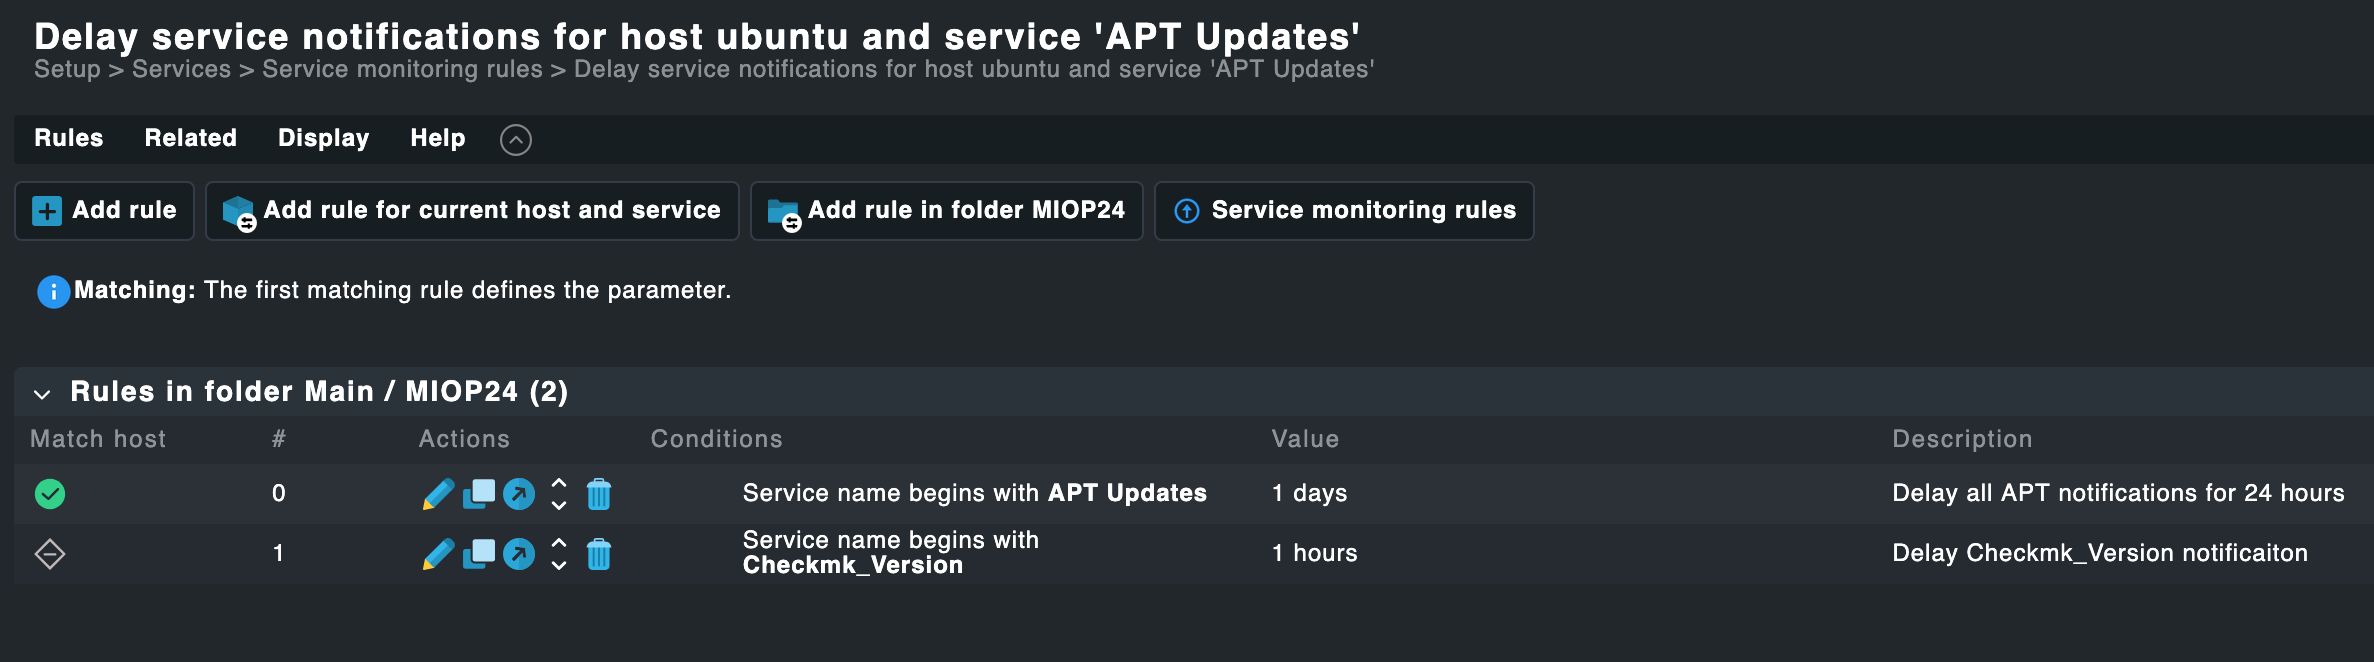The height and width of the screenshot is (662, 2374).
Task: Open the export icon on rule 1
Action: [519, 553]
